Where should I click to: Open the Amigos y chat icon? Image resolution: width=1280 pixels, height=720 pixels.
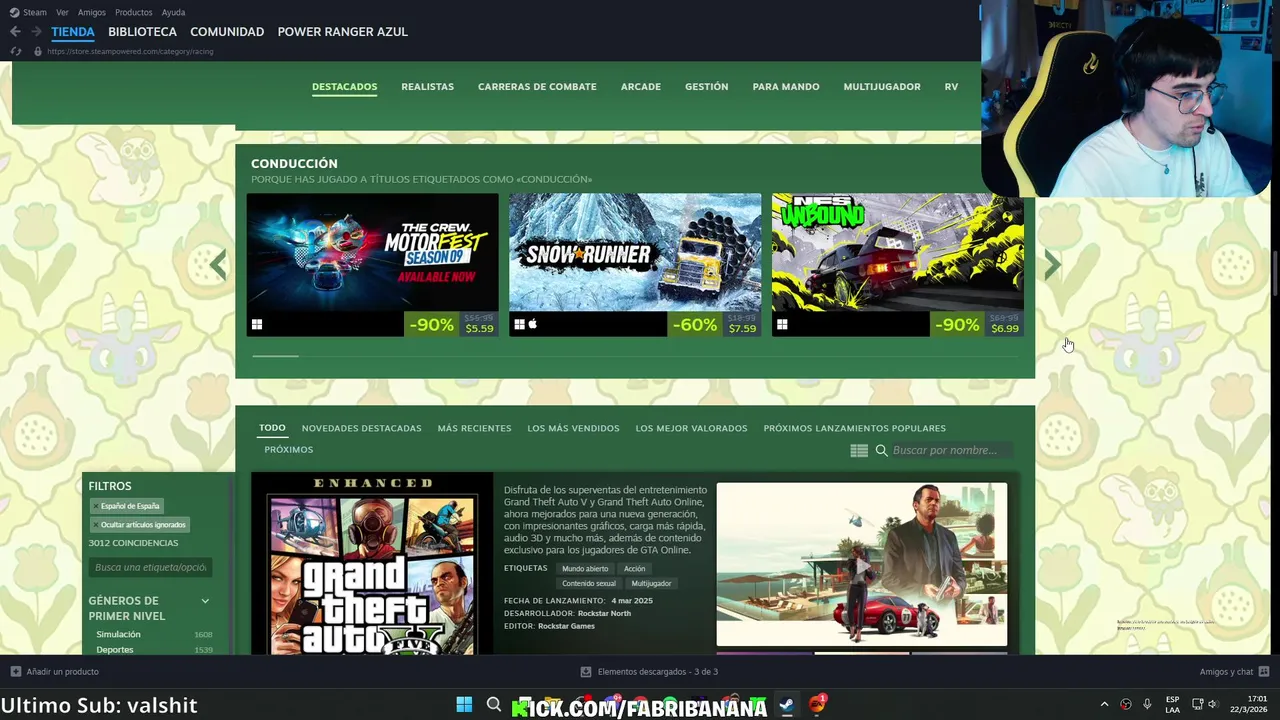coord(1264,672)
